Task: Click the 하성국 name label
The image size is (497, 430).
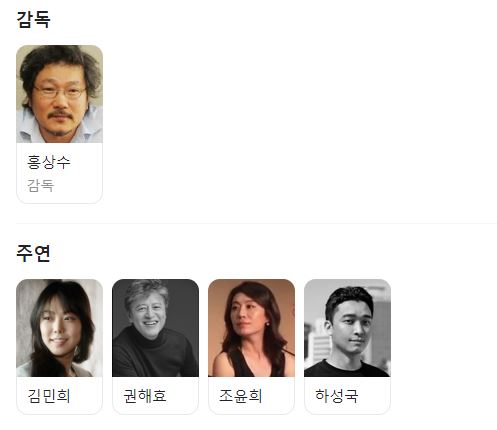Action: pos(337,396)
